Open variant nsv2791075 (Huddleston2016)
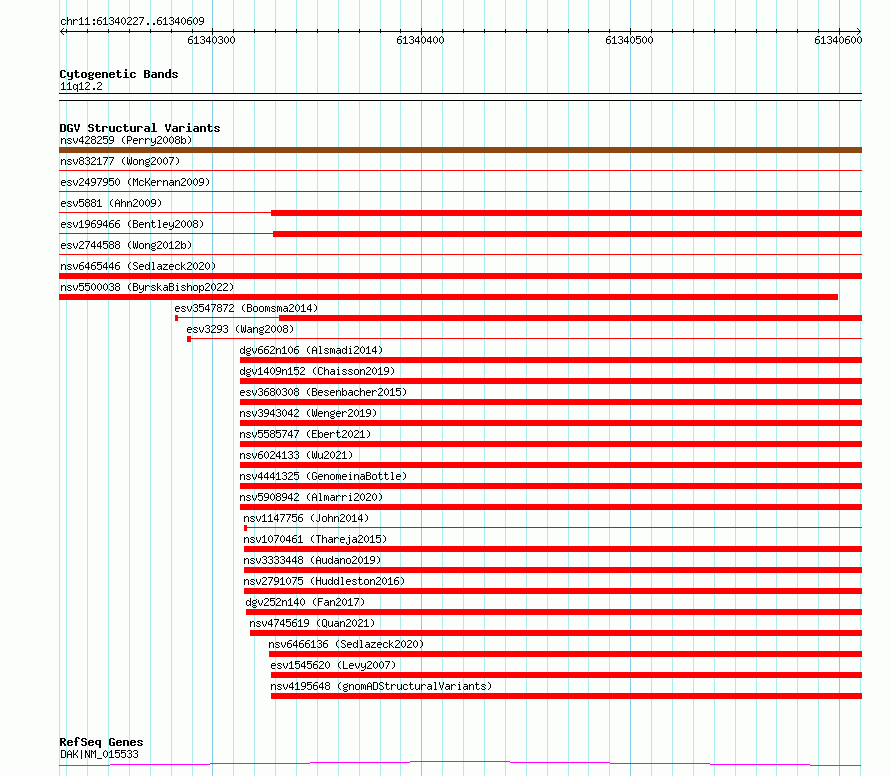 [324, 581]
